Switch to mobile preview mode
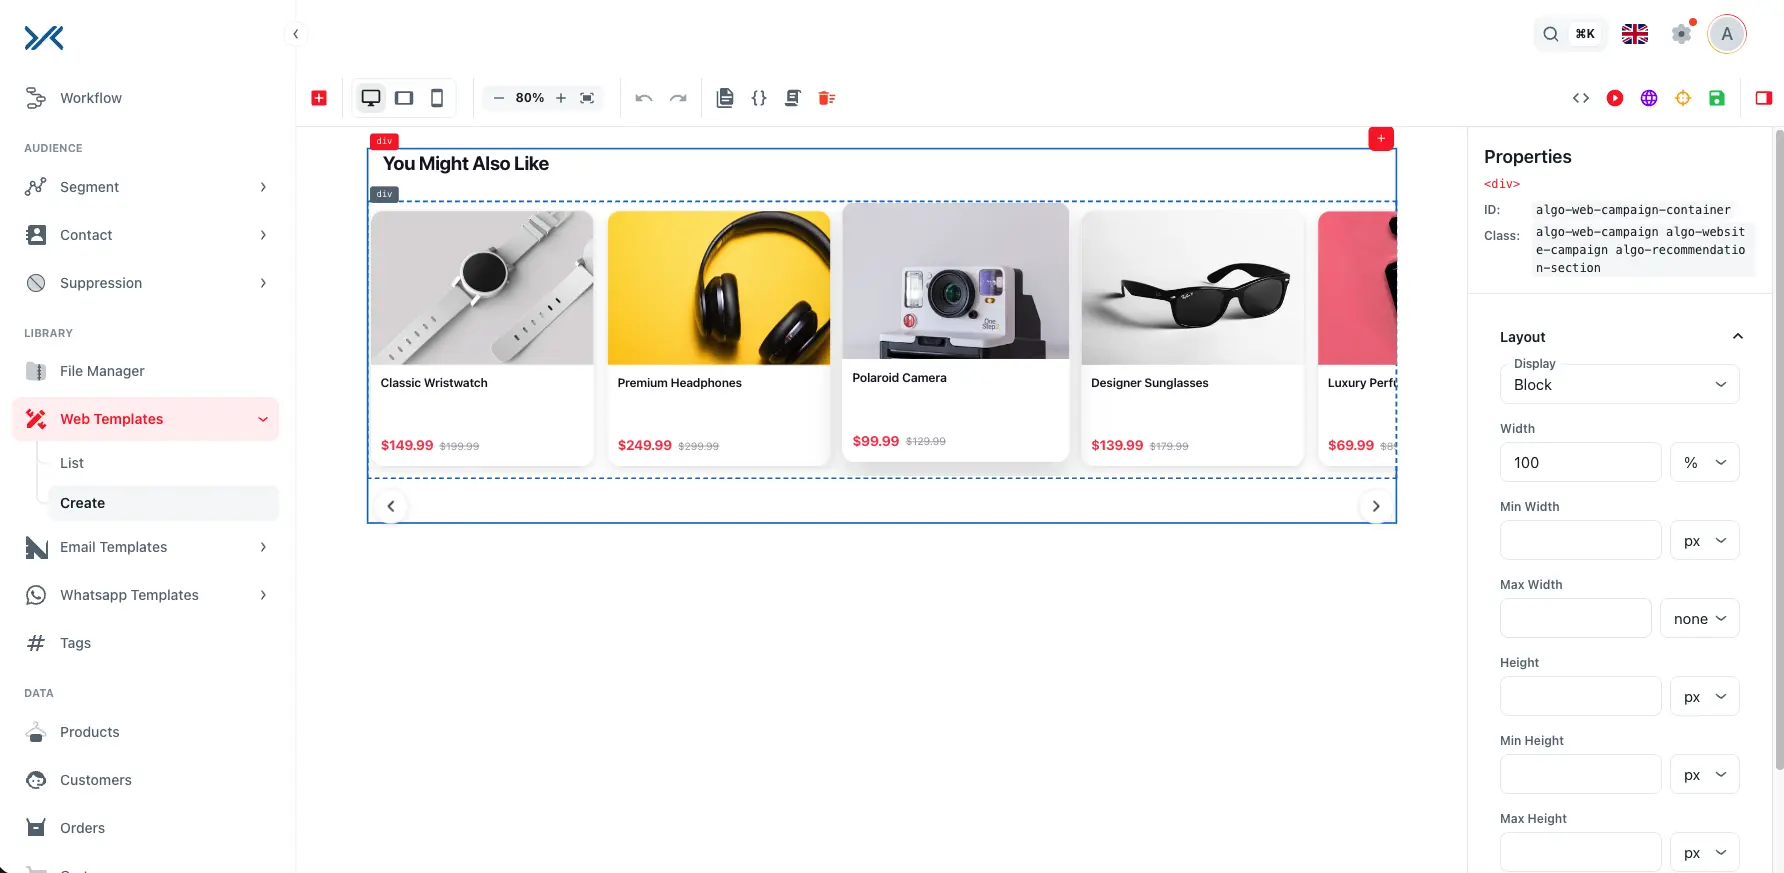 437,98
